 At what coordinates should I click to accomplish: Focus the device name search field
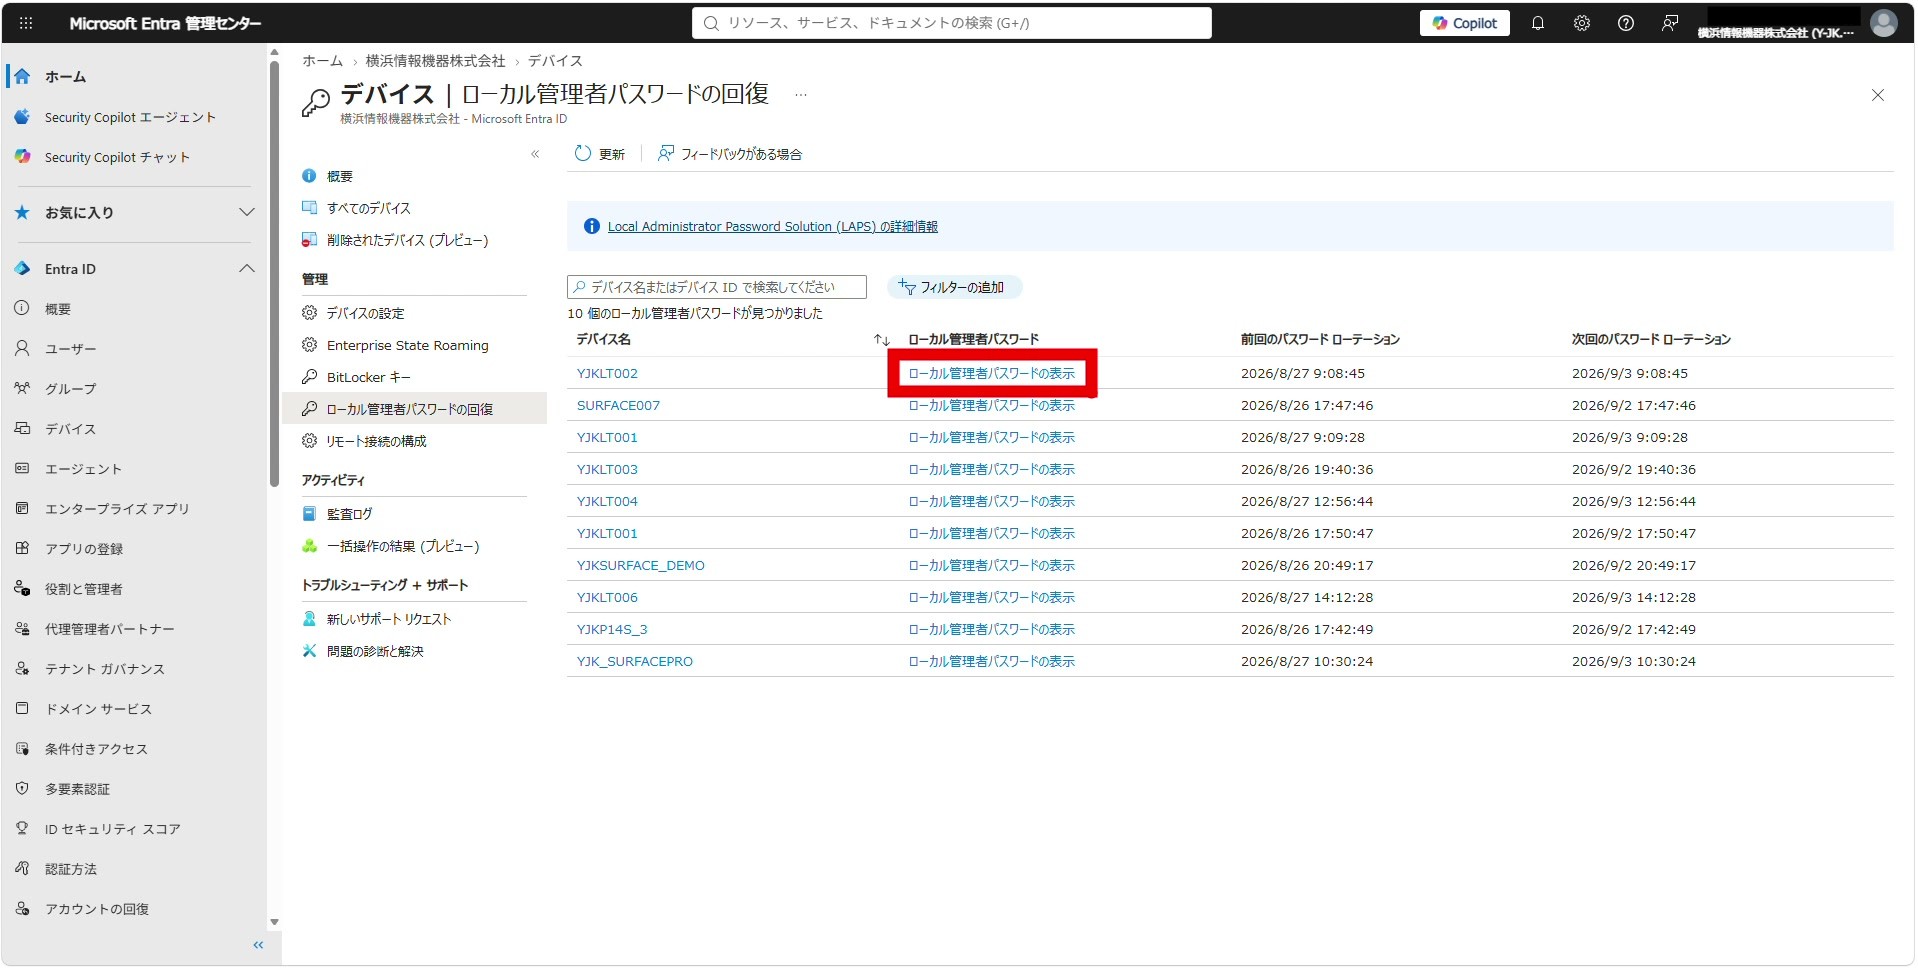717,287
